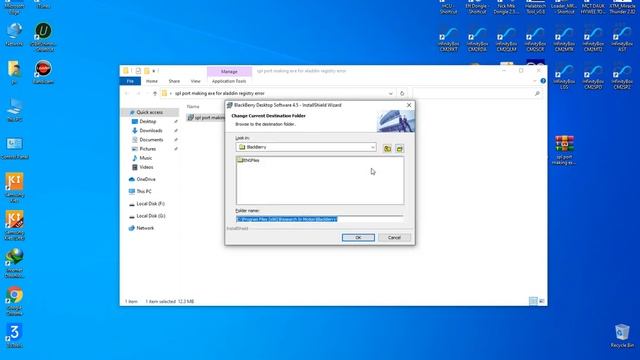
Task: Switch to the View ribbon tab
Action: pos(196,81)
